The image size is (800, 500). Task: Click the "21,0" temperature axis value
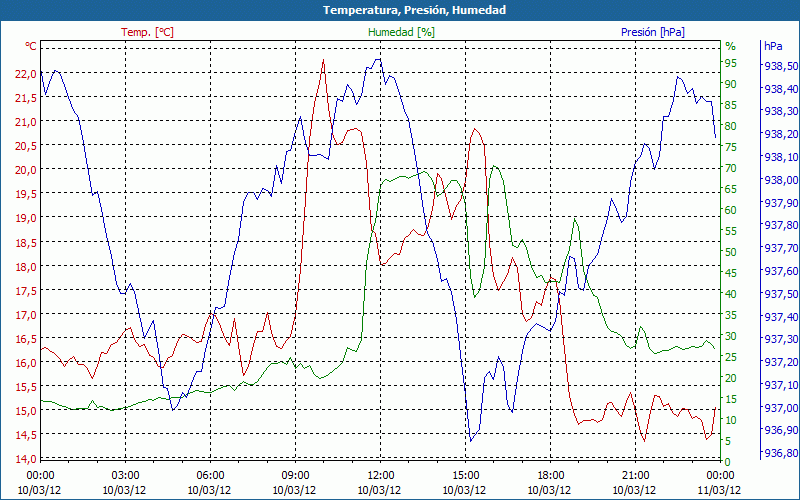(x=26, y=122)
